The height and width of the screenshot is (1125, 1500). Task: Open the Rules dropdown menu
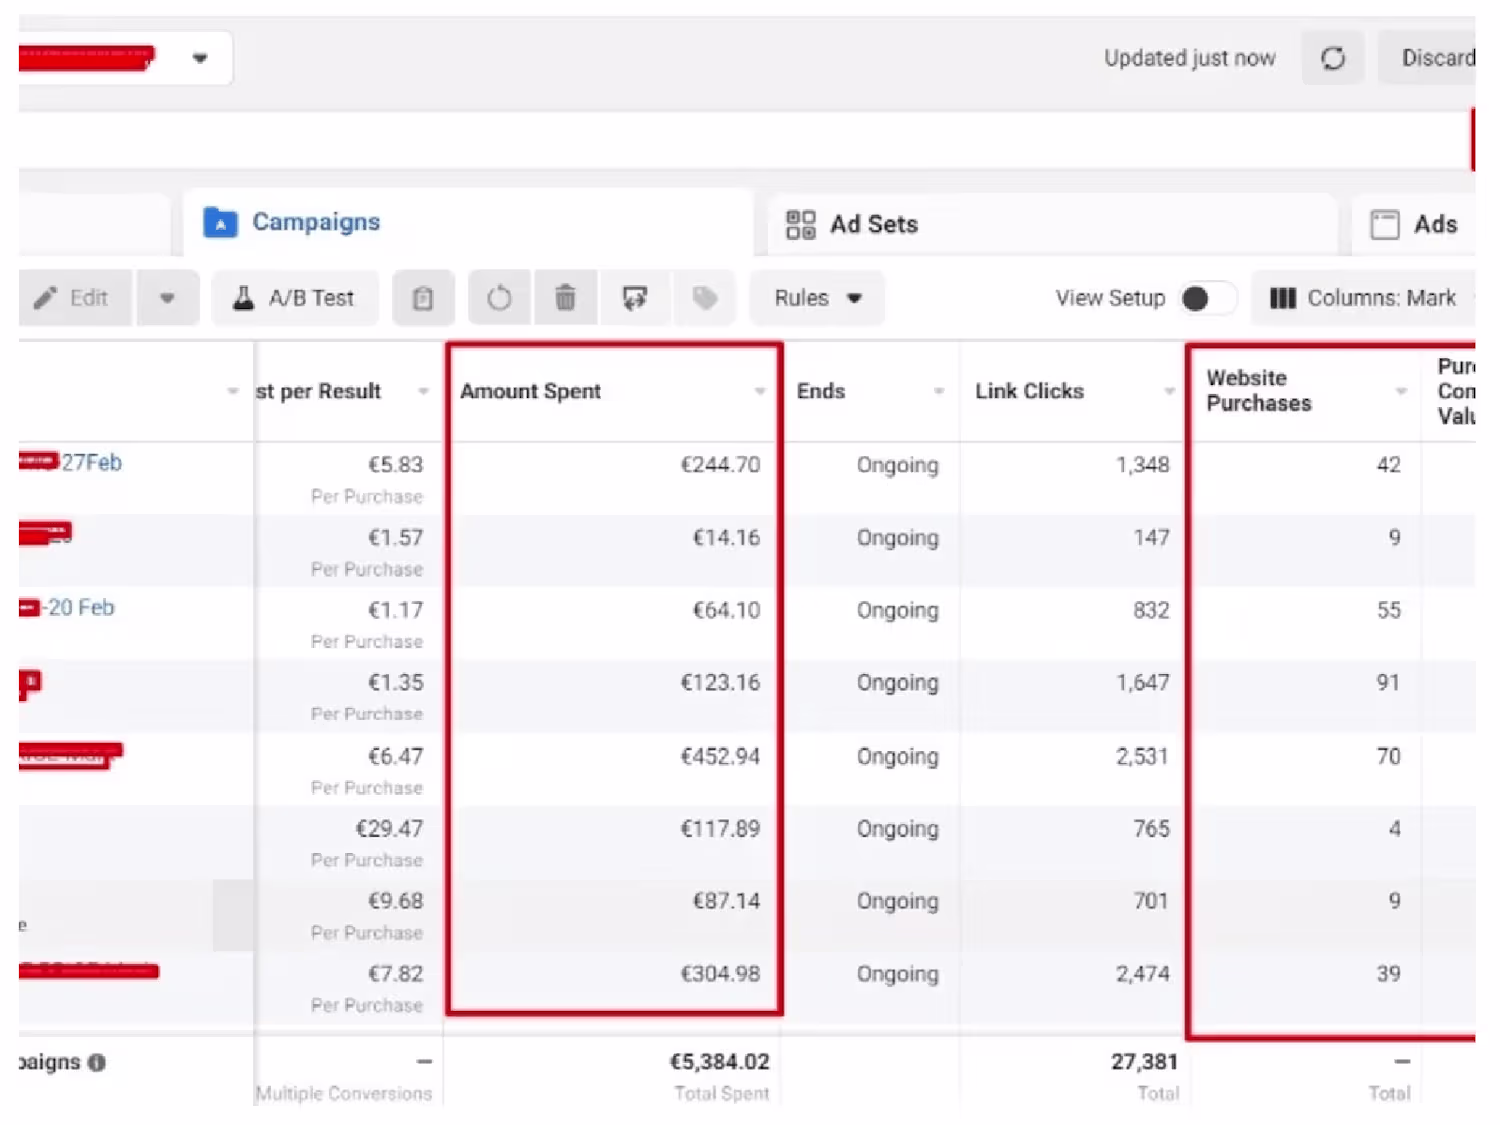[x=817, y=298]
